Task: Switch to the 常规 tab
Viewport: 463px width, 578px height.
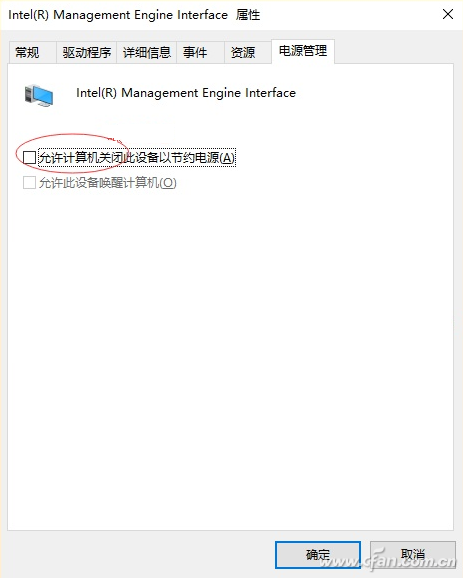Action: [x=32, y=52]
